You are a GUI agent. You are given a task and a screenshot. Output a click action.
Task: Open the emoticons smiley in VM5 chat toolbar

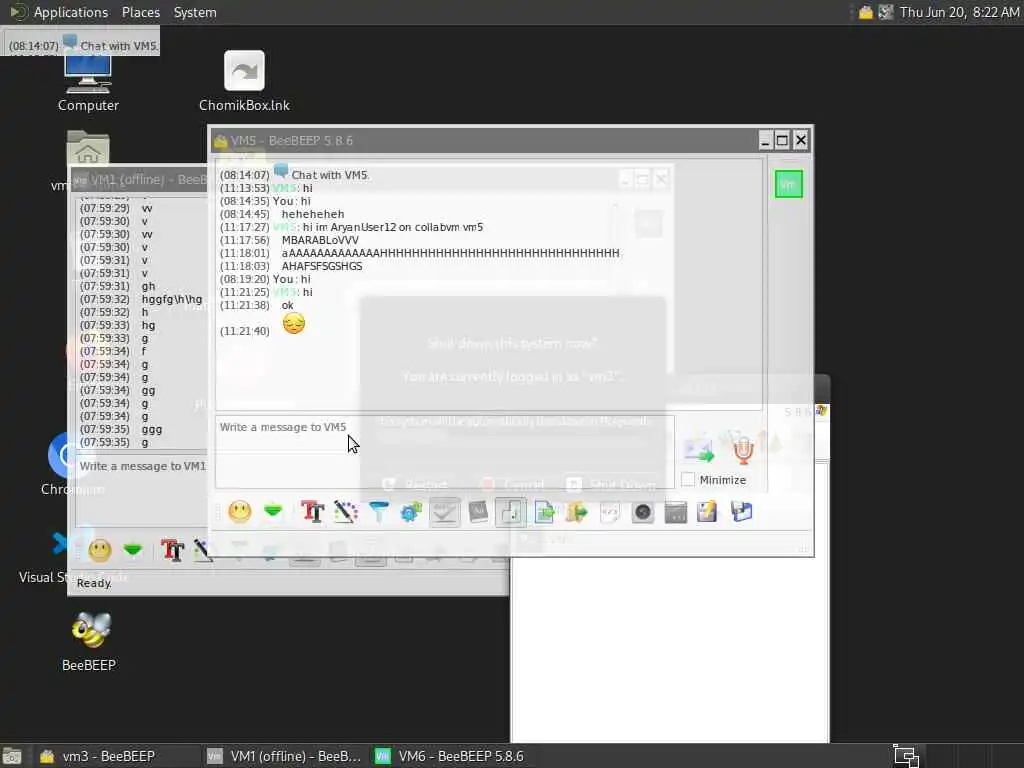240,512
